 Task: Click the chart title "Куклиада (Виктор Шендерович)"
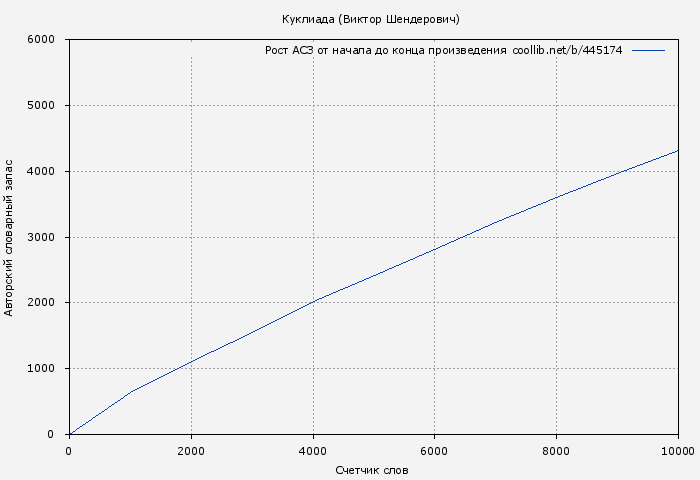(371, 19)
